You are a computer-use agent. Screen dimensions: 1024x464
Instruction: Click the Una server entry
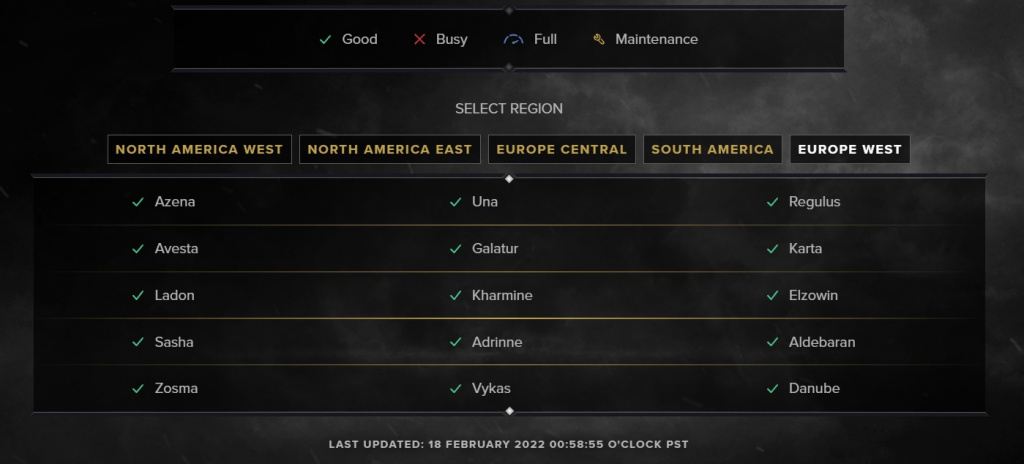pyautogui.click(x=485, y=202)
